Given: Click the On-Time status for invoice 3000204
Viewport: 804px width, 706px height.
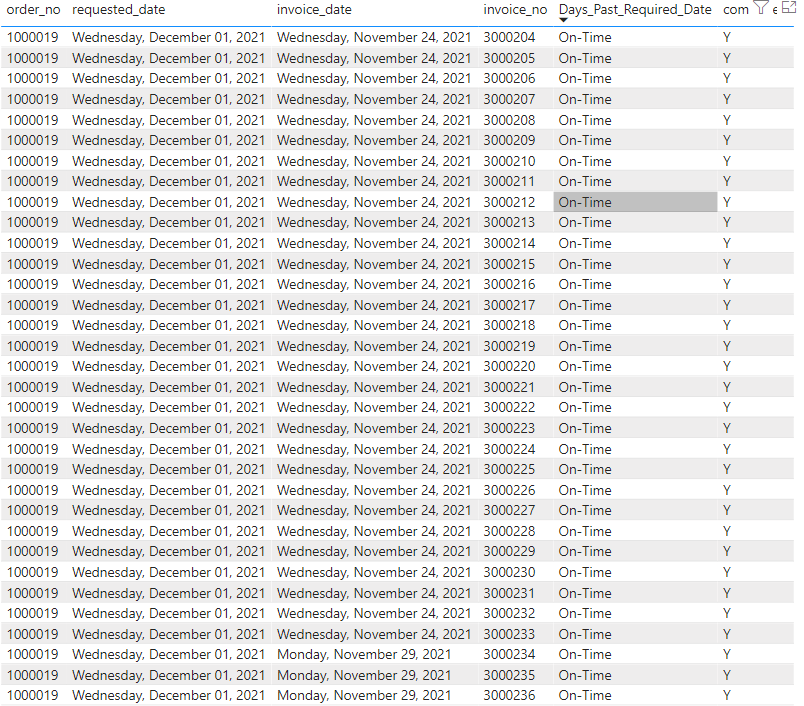Looking at the screenshot, I should (585, 37).
